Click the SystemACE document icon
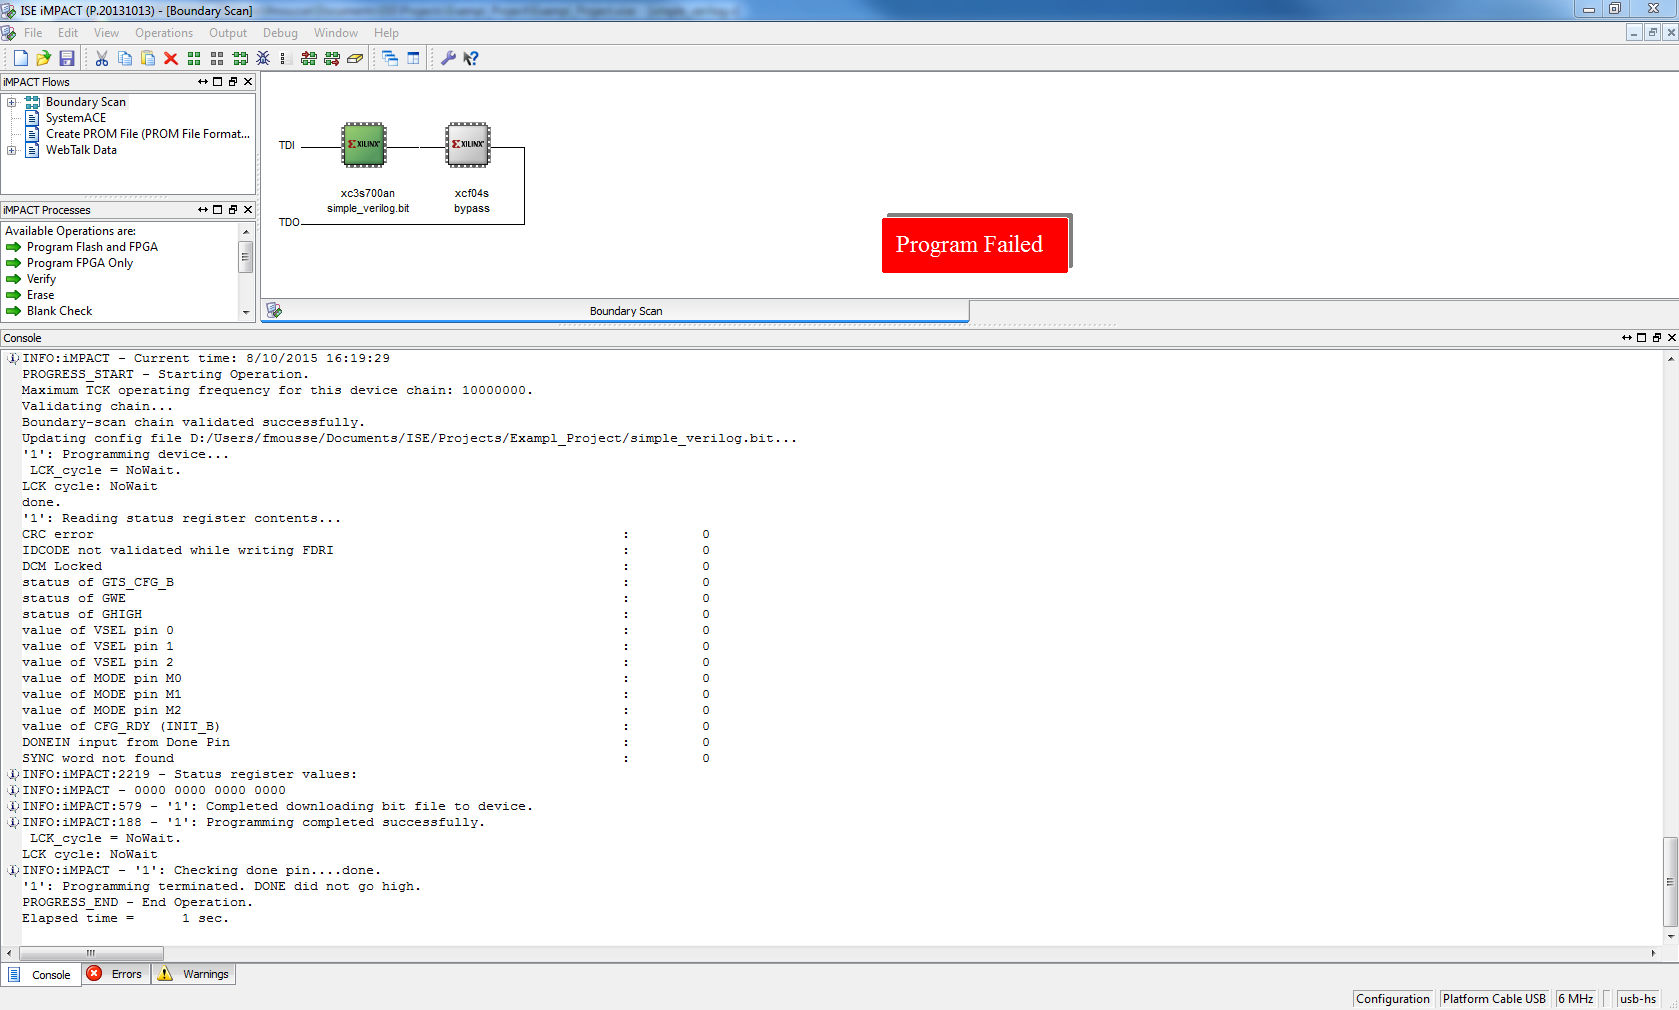 point(32,118)
